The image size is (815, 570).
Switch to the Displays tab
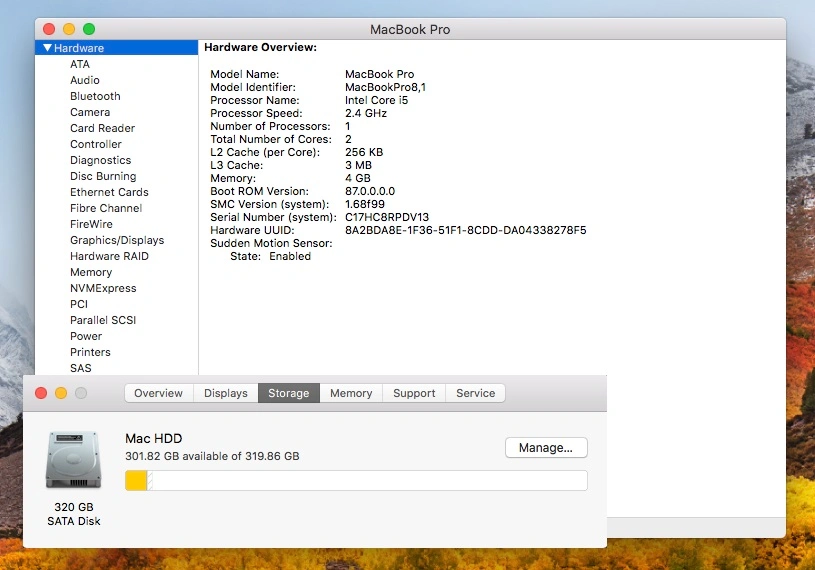click(x=226, y=393)
